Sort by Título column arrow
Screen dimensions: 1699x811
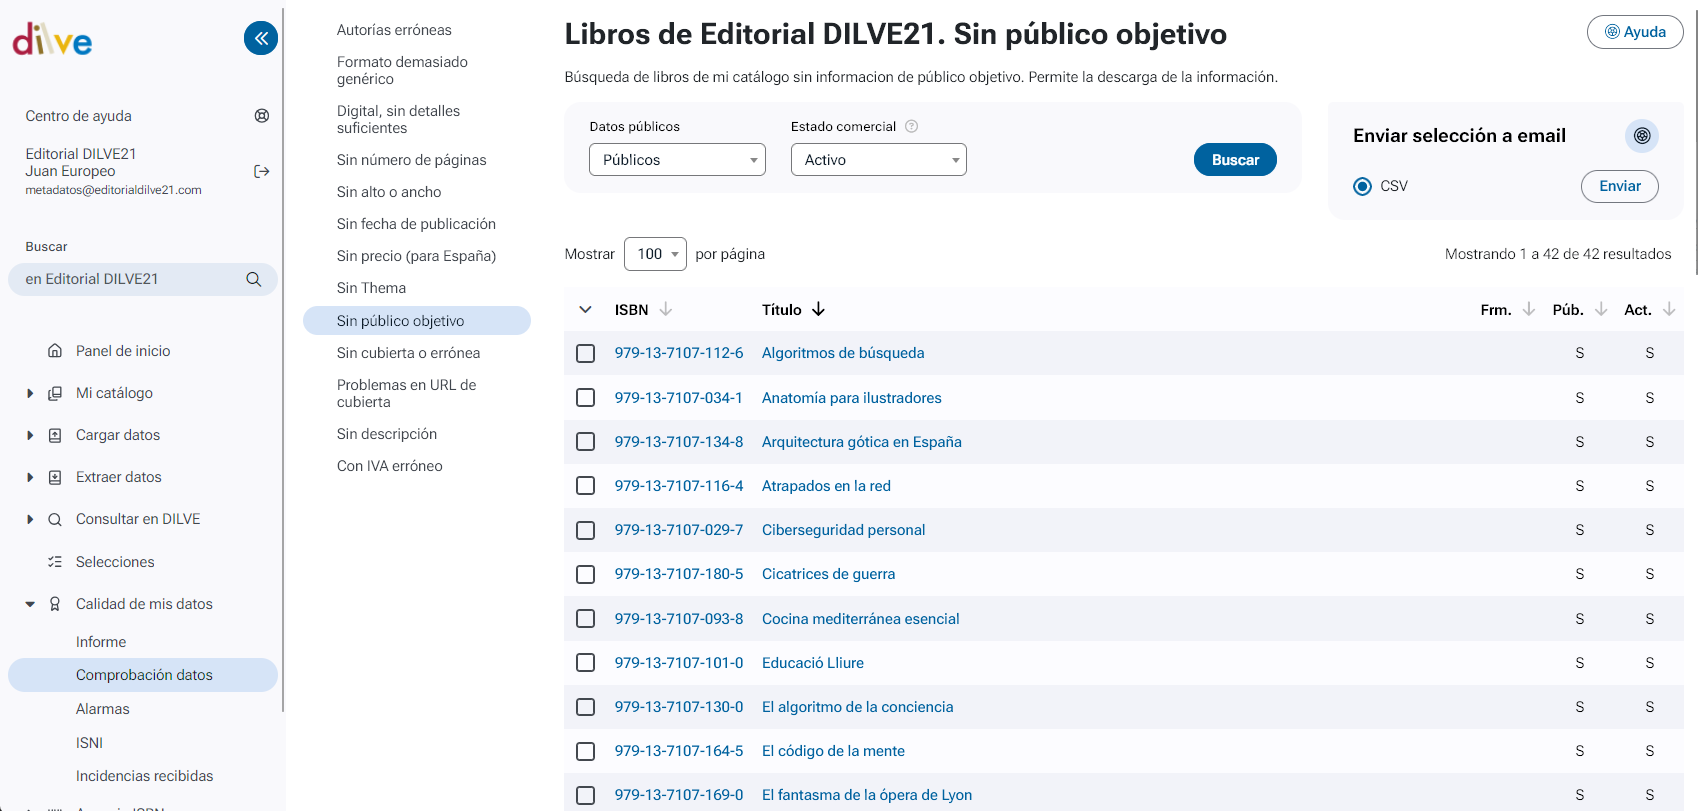click(818, 310)
